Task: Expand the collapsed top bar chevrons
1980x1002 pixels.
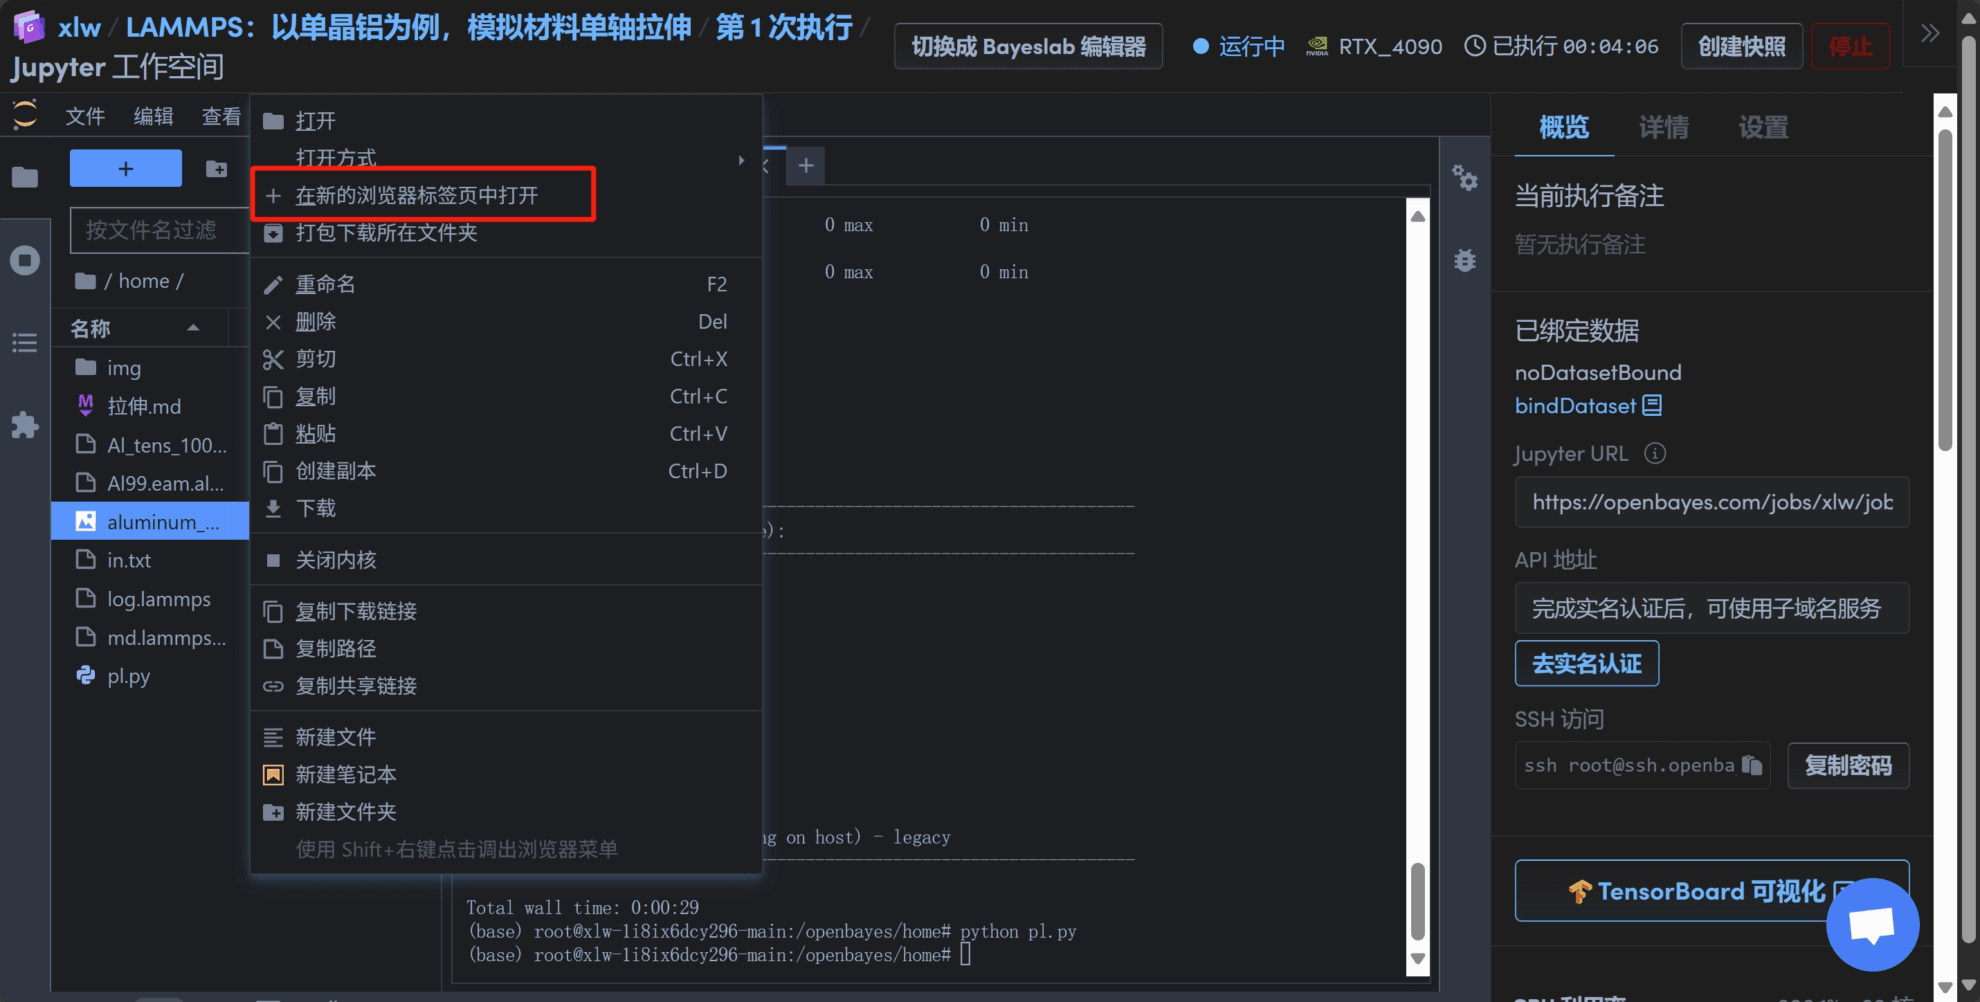Action: coord(1930,33)
